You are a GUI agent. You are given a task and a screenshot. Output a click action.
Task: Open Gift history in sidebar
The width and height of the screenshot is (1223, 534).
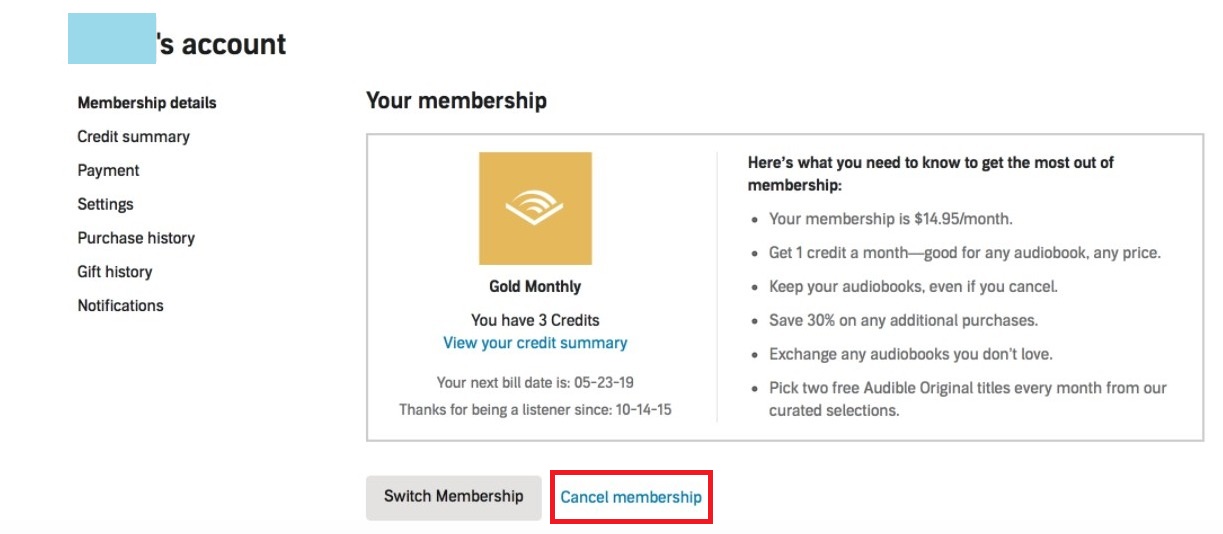coord(115,272)
